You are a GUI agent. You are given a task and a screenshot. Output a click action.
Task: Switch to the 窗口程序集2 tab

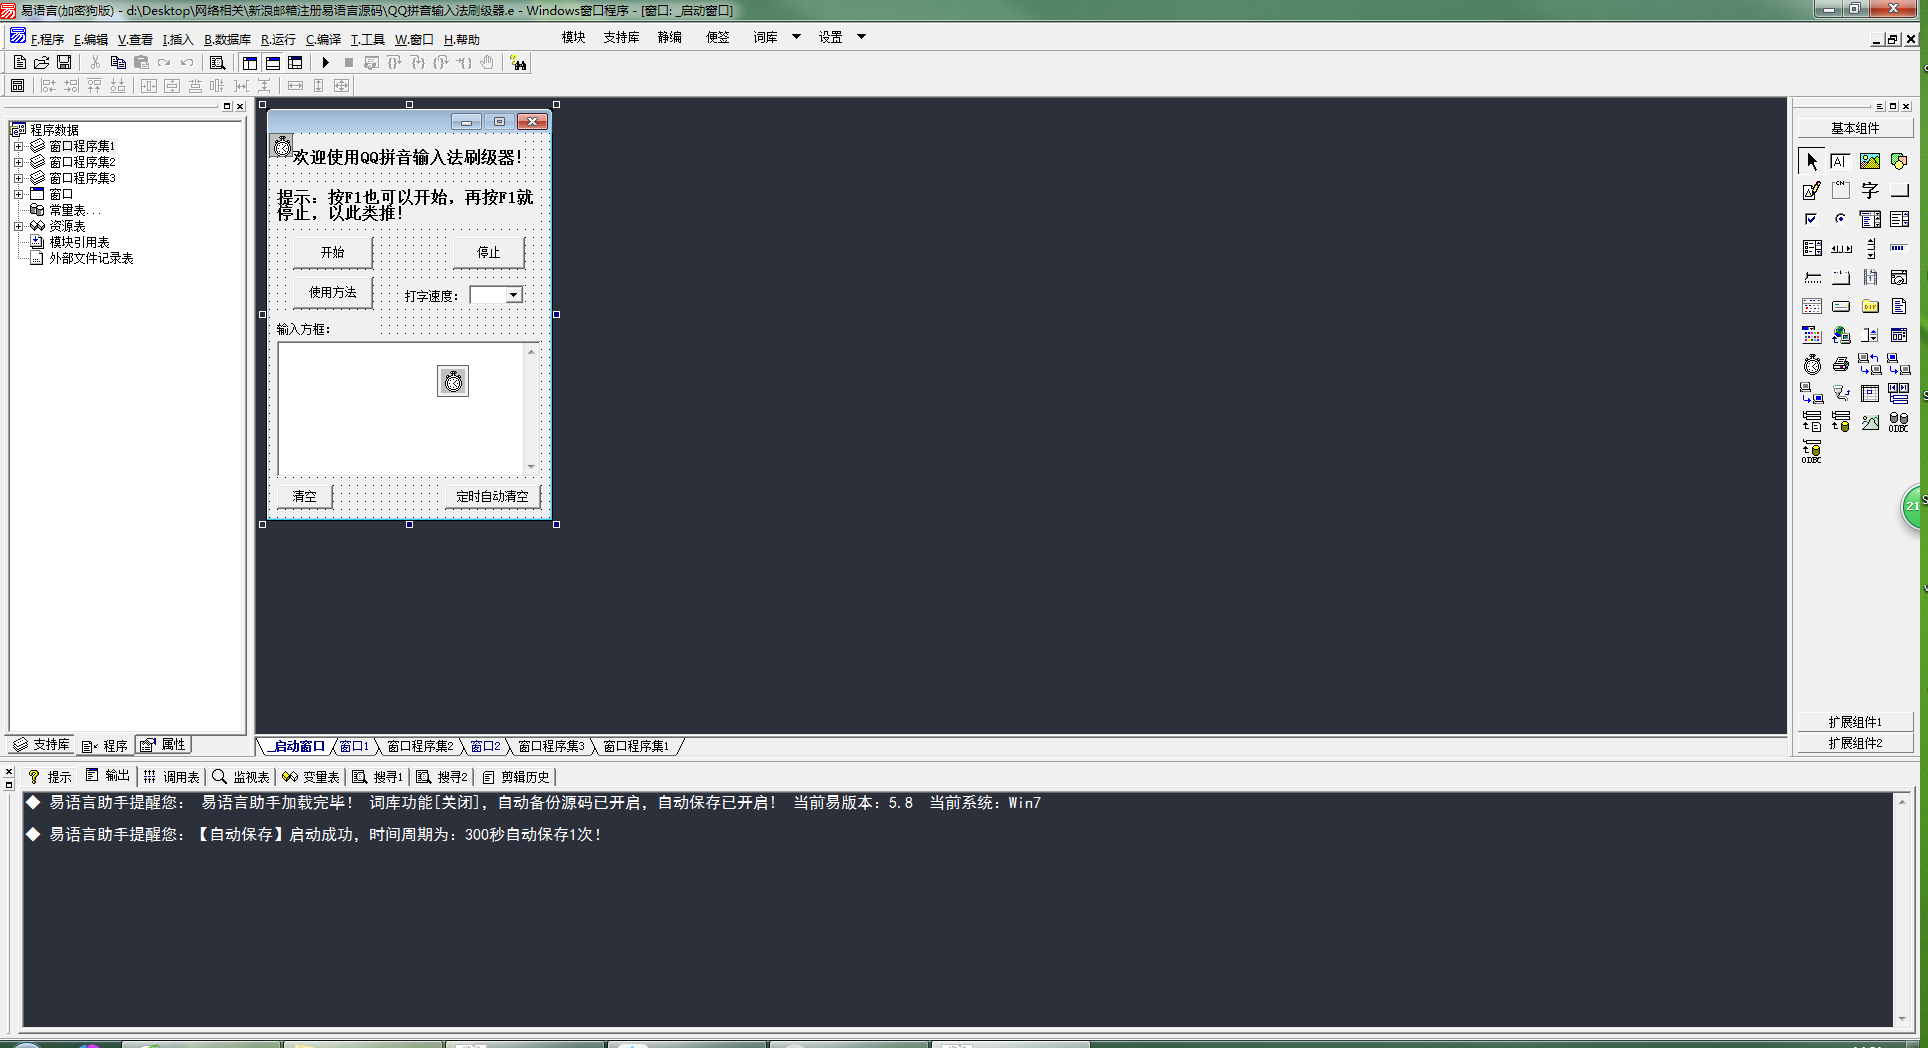tap(420, 746)
